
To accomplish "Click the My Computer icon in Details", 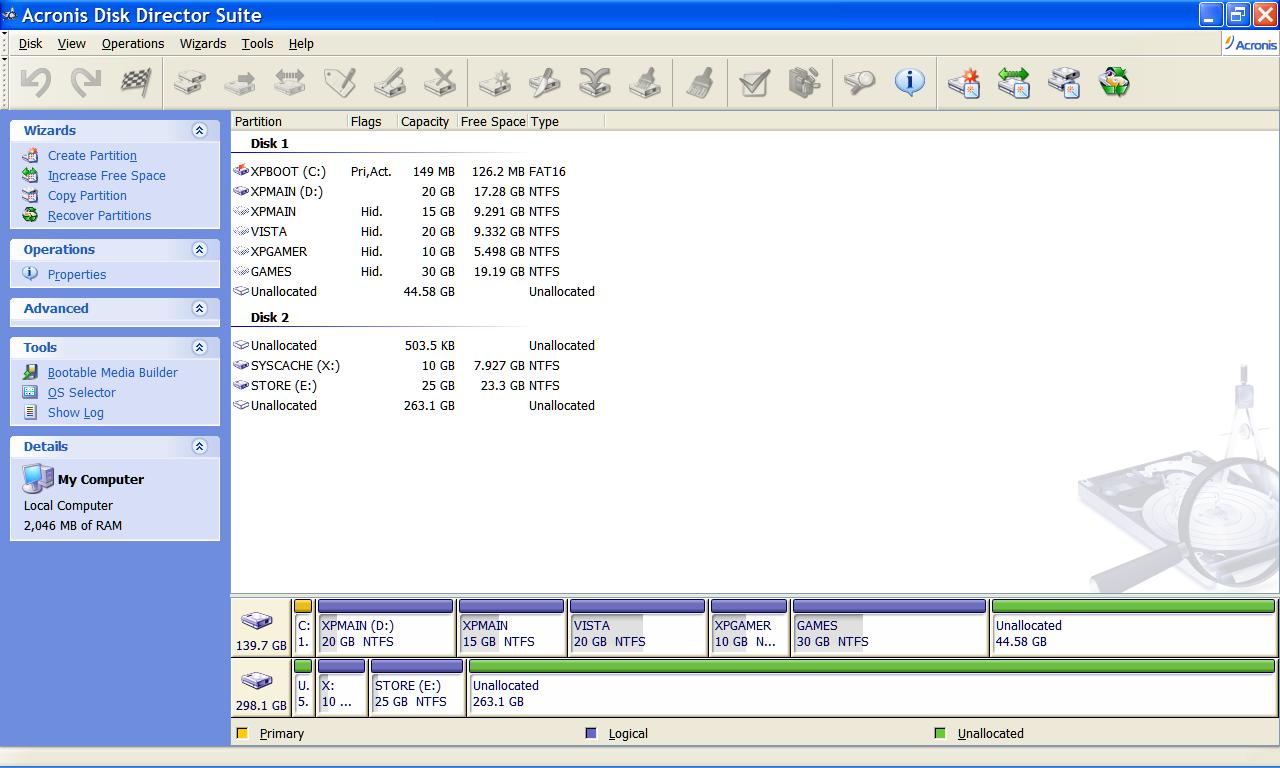I will pos(38,478).
